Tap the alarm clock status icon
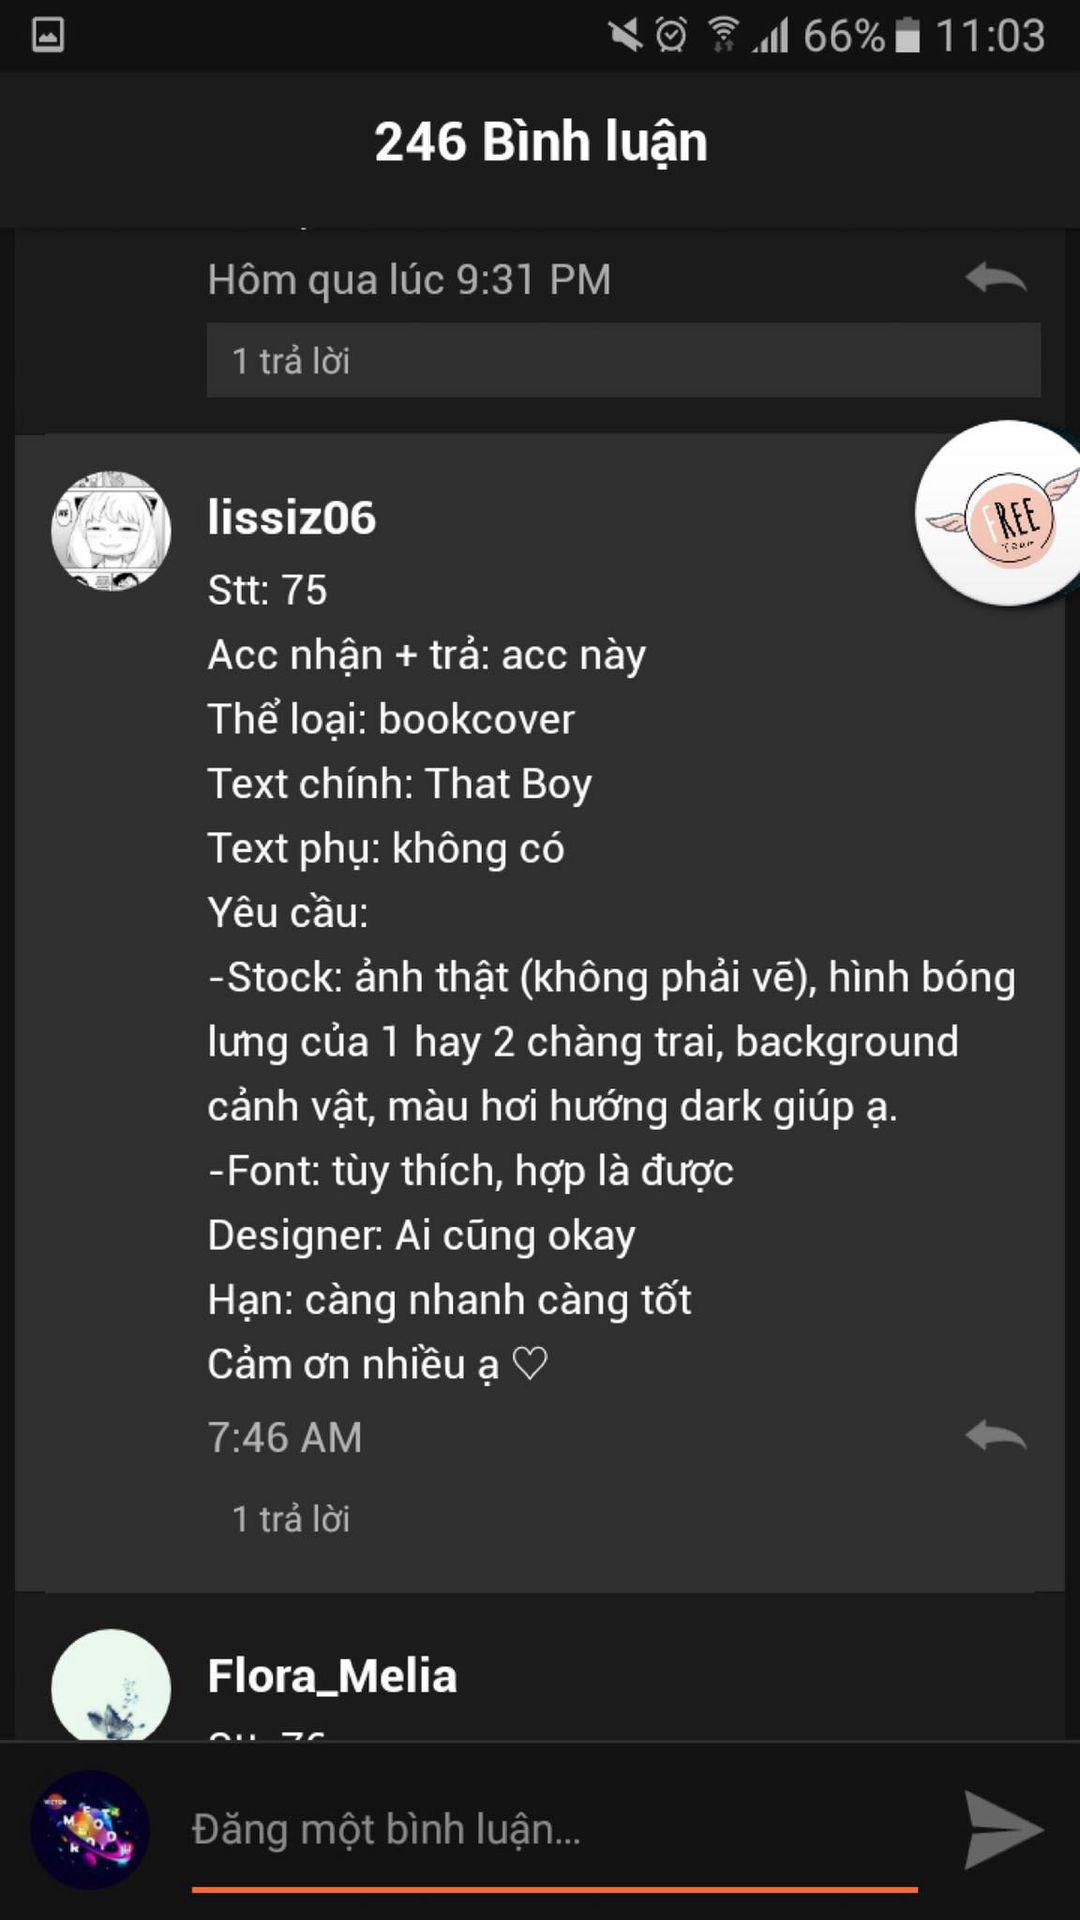This screenshot has height=1920, width=1080. coord(671,35)
